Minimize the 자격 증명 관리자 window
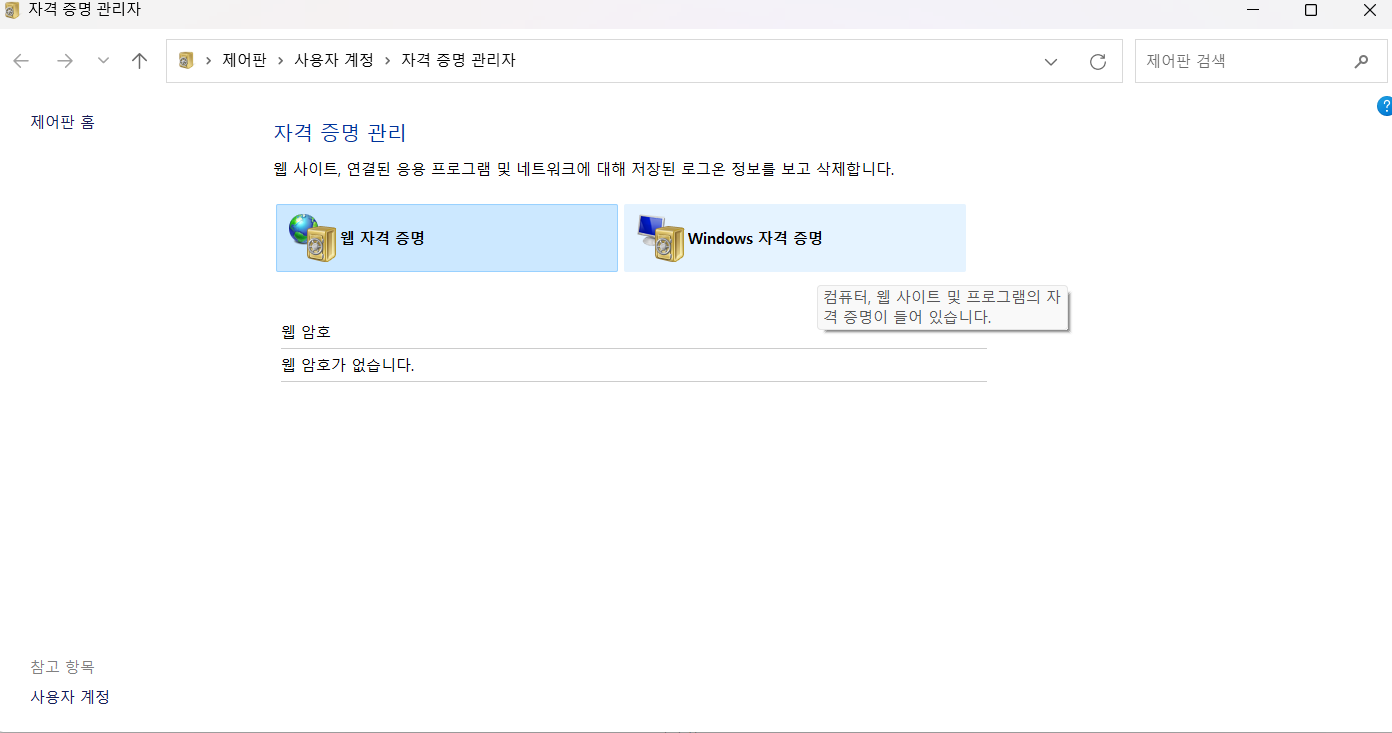1392x733 pixels. 1253,10
